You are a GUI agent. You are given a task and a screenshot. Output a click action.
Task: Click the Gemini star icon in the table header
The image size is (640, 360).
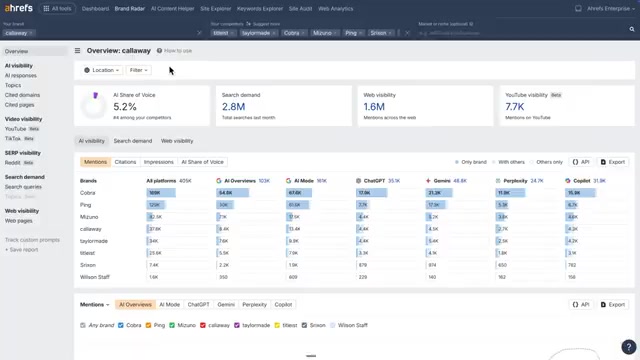coord(428,180)
